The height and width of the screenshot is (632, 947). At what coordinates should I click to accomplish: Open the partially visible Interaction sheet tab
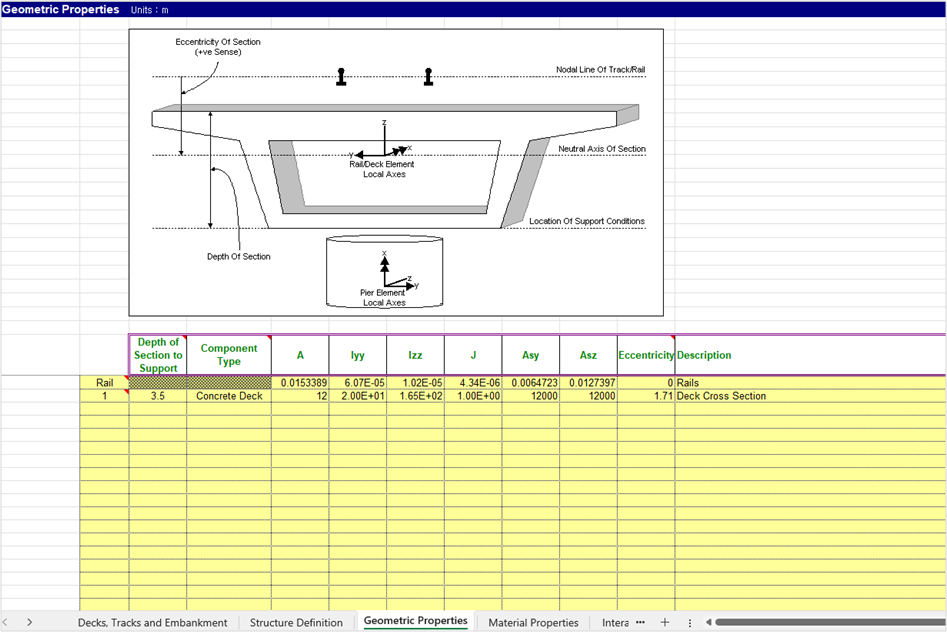615,622
